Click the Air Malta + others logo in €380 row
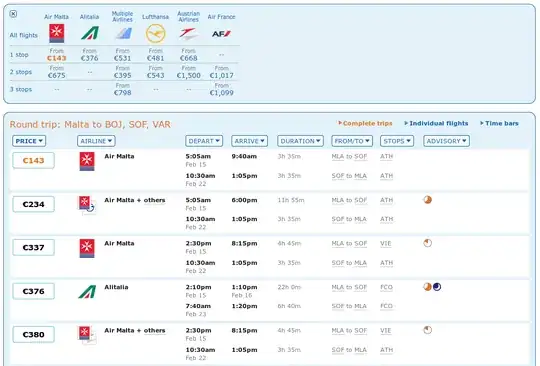 [x=87, y=335]
